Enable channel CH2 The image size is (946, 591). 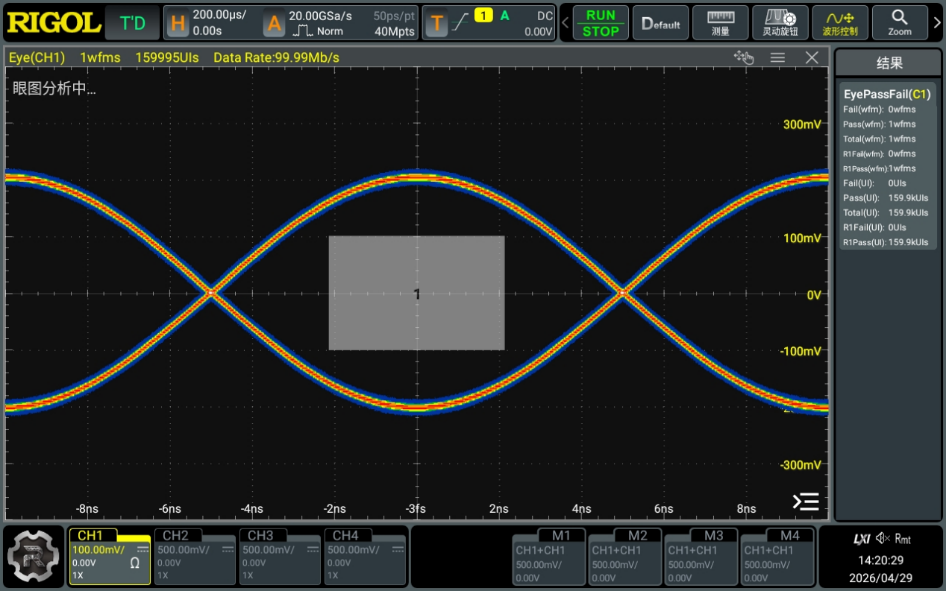[194, 557]
